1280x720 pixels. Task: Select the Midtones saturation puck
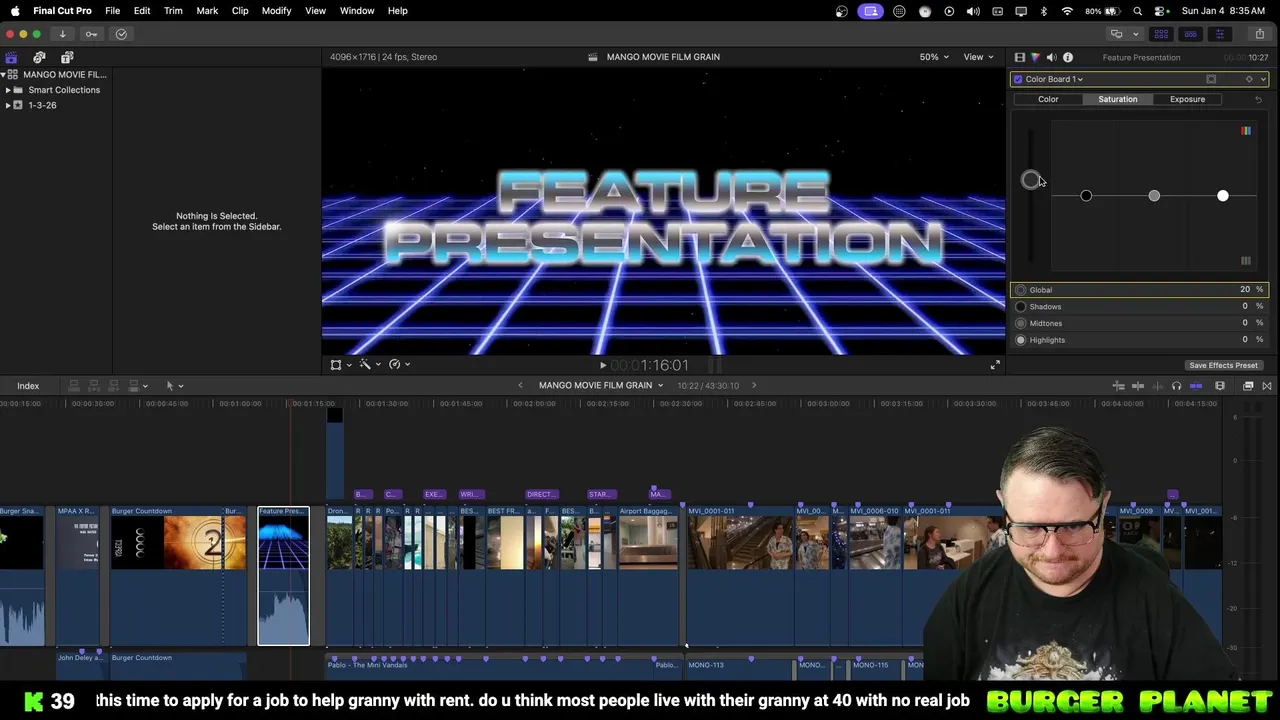1154,196
